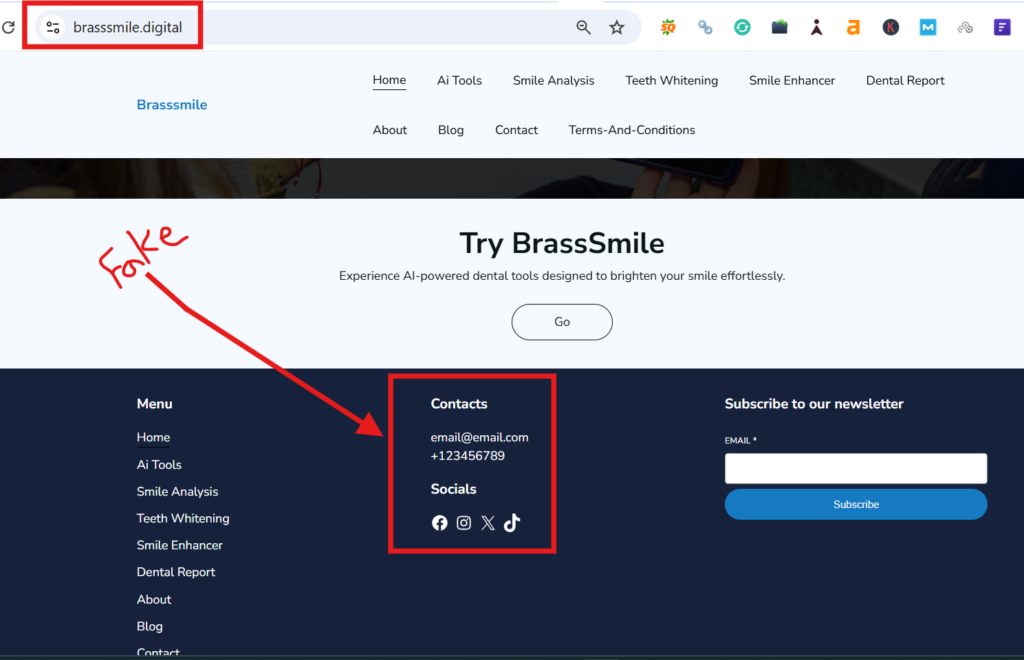Open the orange-green SO browser extension
The image size is (1024, 660).
[x=667, y=27]
